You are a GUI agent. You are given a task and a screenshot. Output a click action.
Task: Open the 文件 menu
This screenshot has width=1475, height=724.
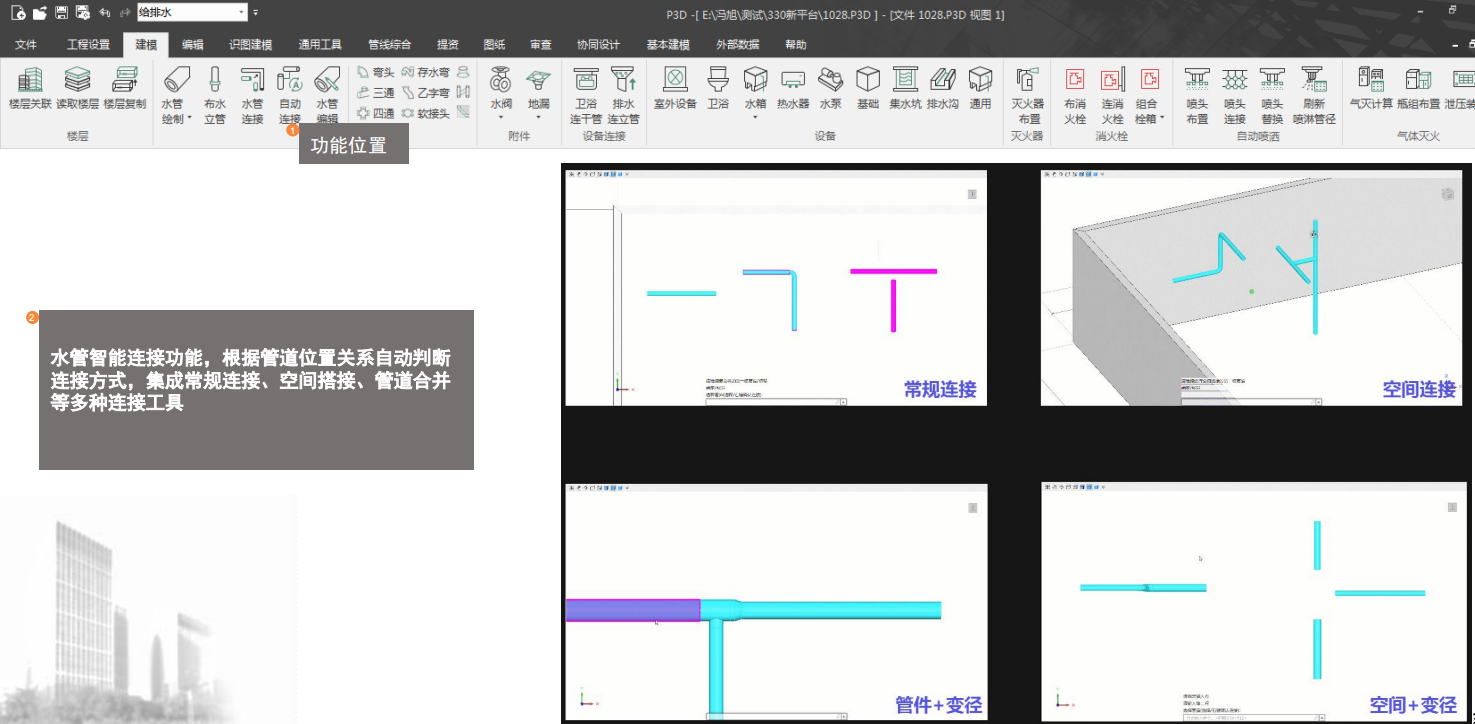pos(26,45)
